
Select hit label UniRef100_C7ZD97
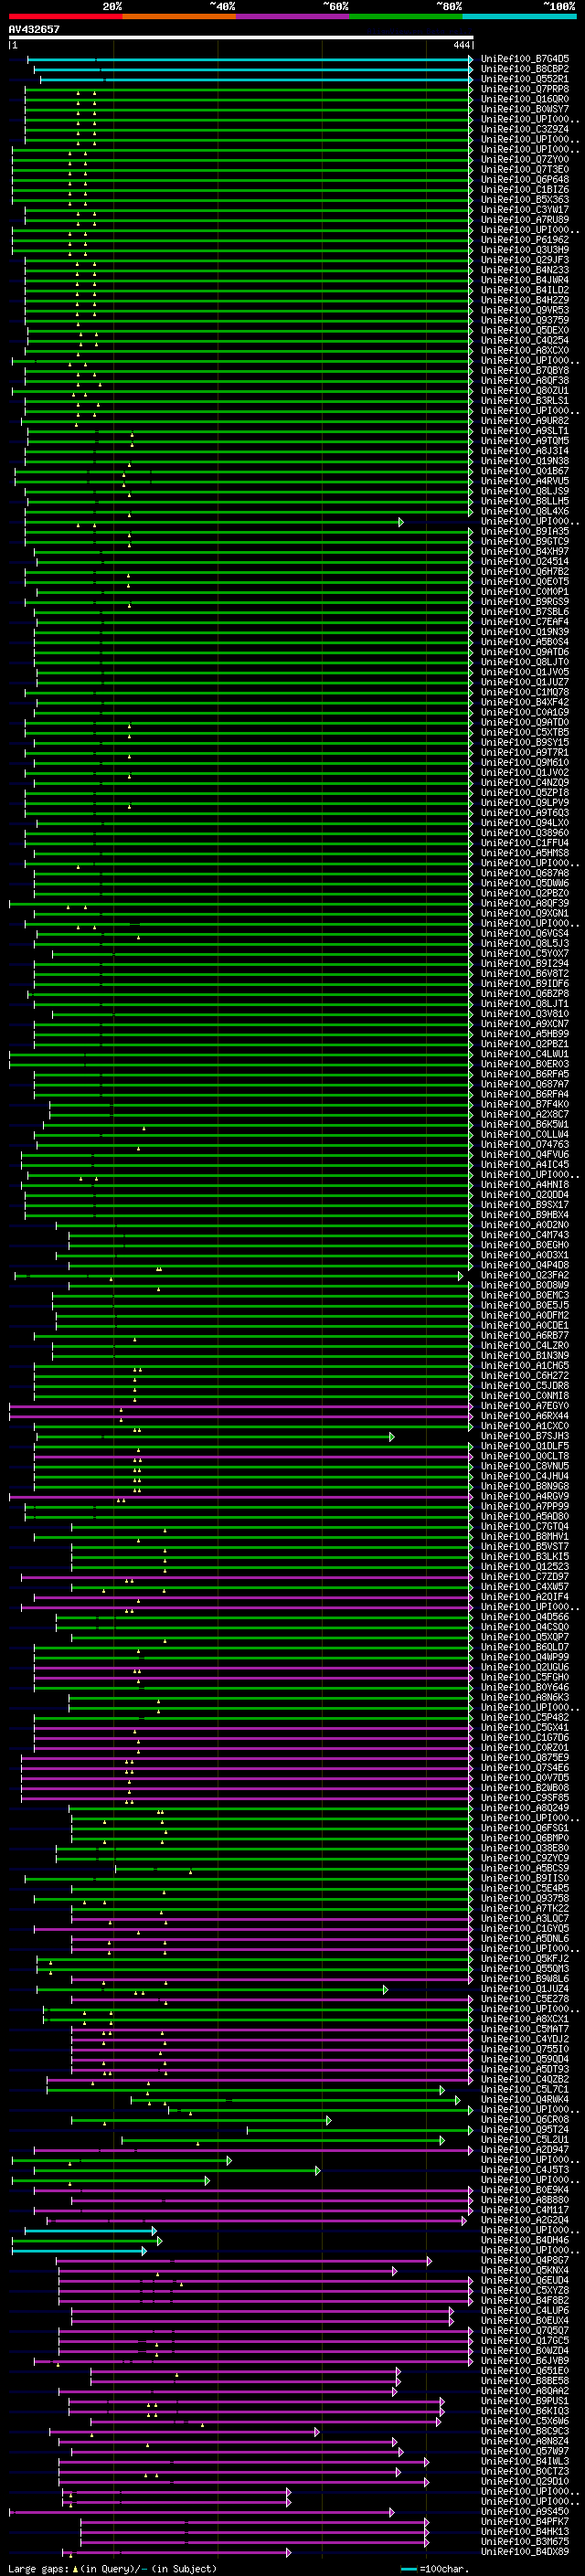coord(525,1577)
